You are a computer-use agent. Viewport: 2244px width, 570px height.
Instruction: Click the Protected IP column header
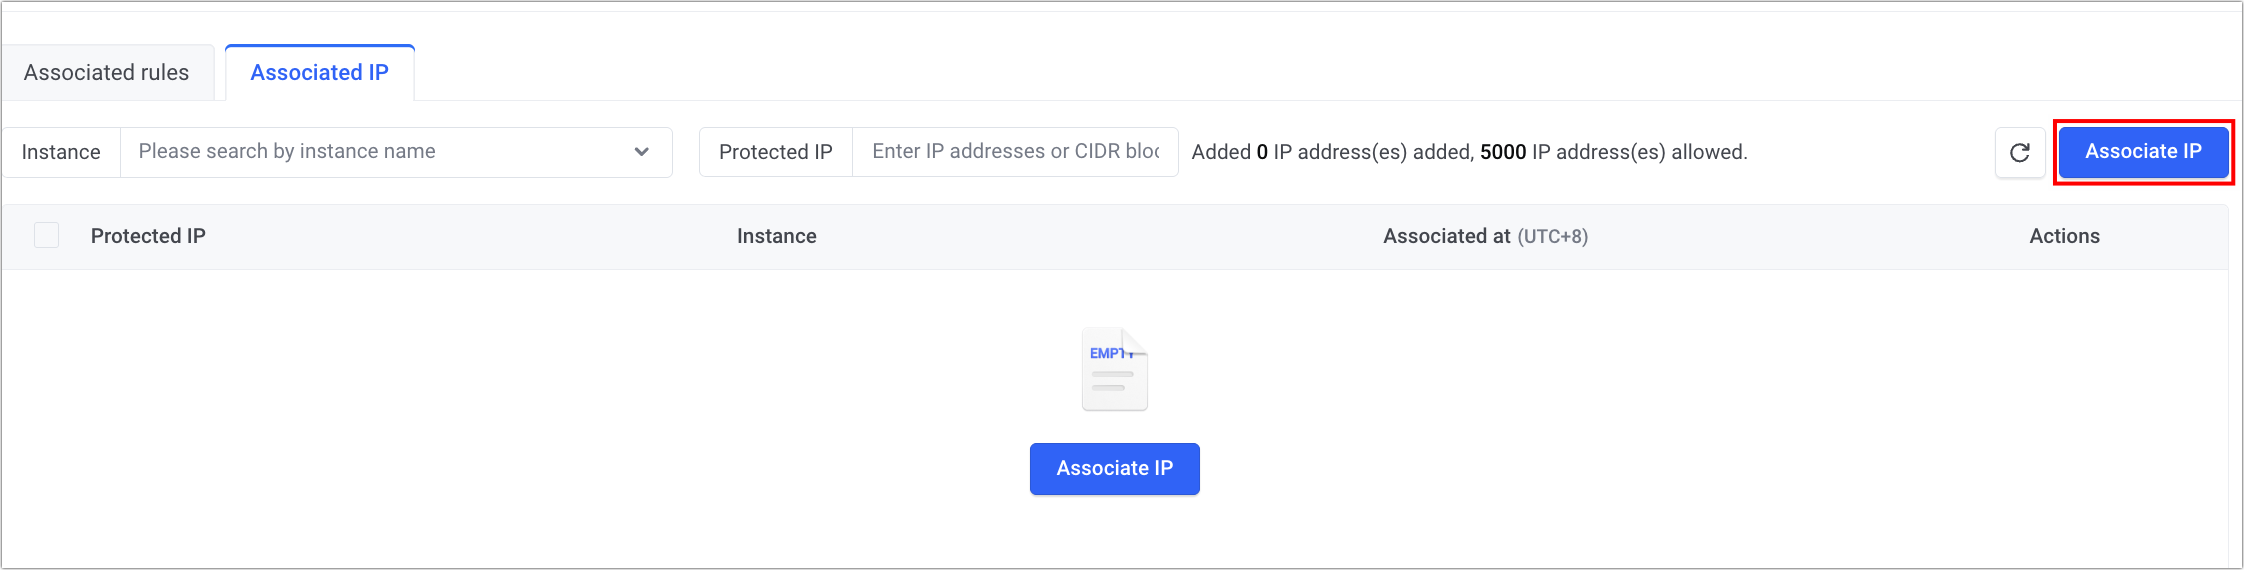point(148,236)
